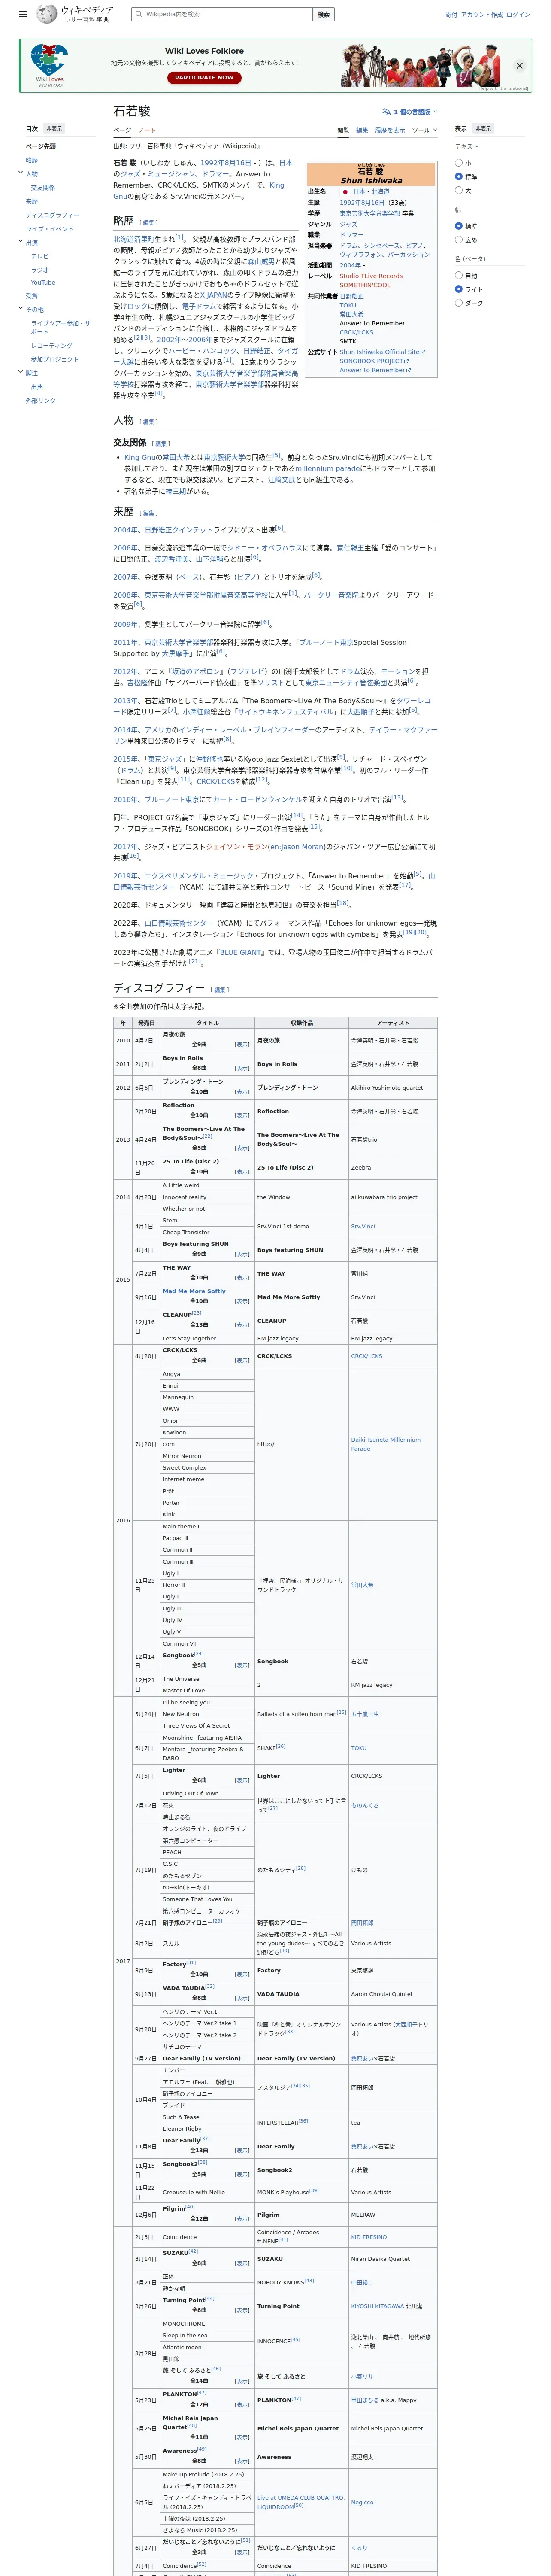Click the Wikipedia globe logo
Image resolution: width=551 pixels, height=2576 pixels.
[x=46, y=14]
